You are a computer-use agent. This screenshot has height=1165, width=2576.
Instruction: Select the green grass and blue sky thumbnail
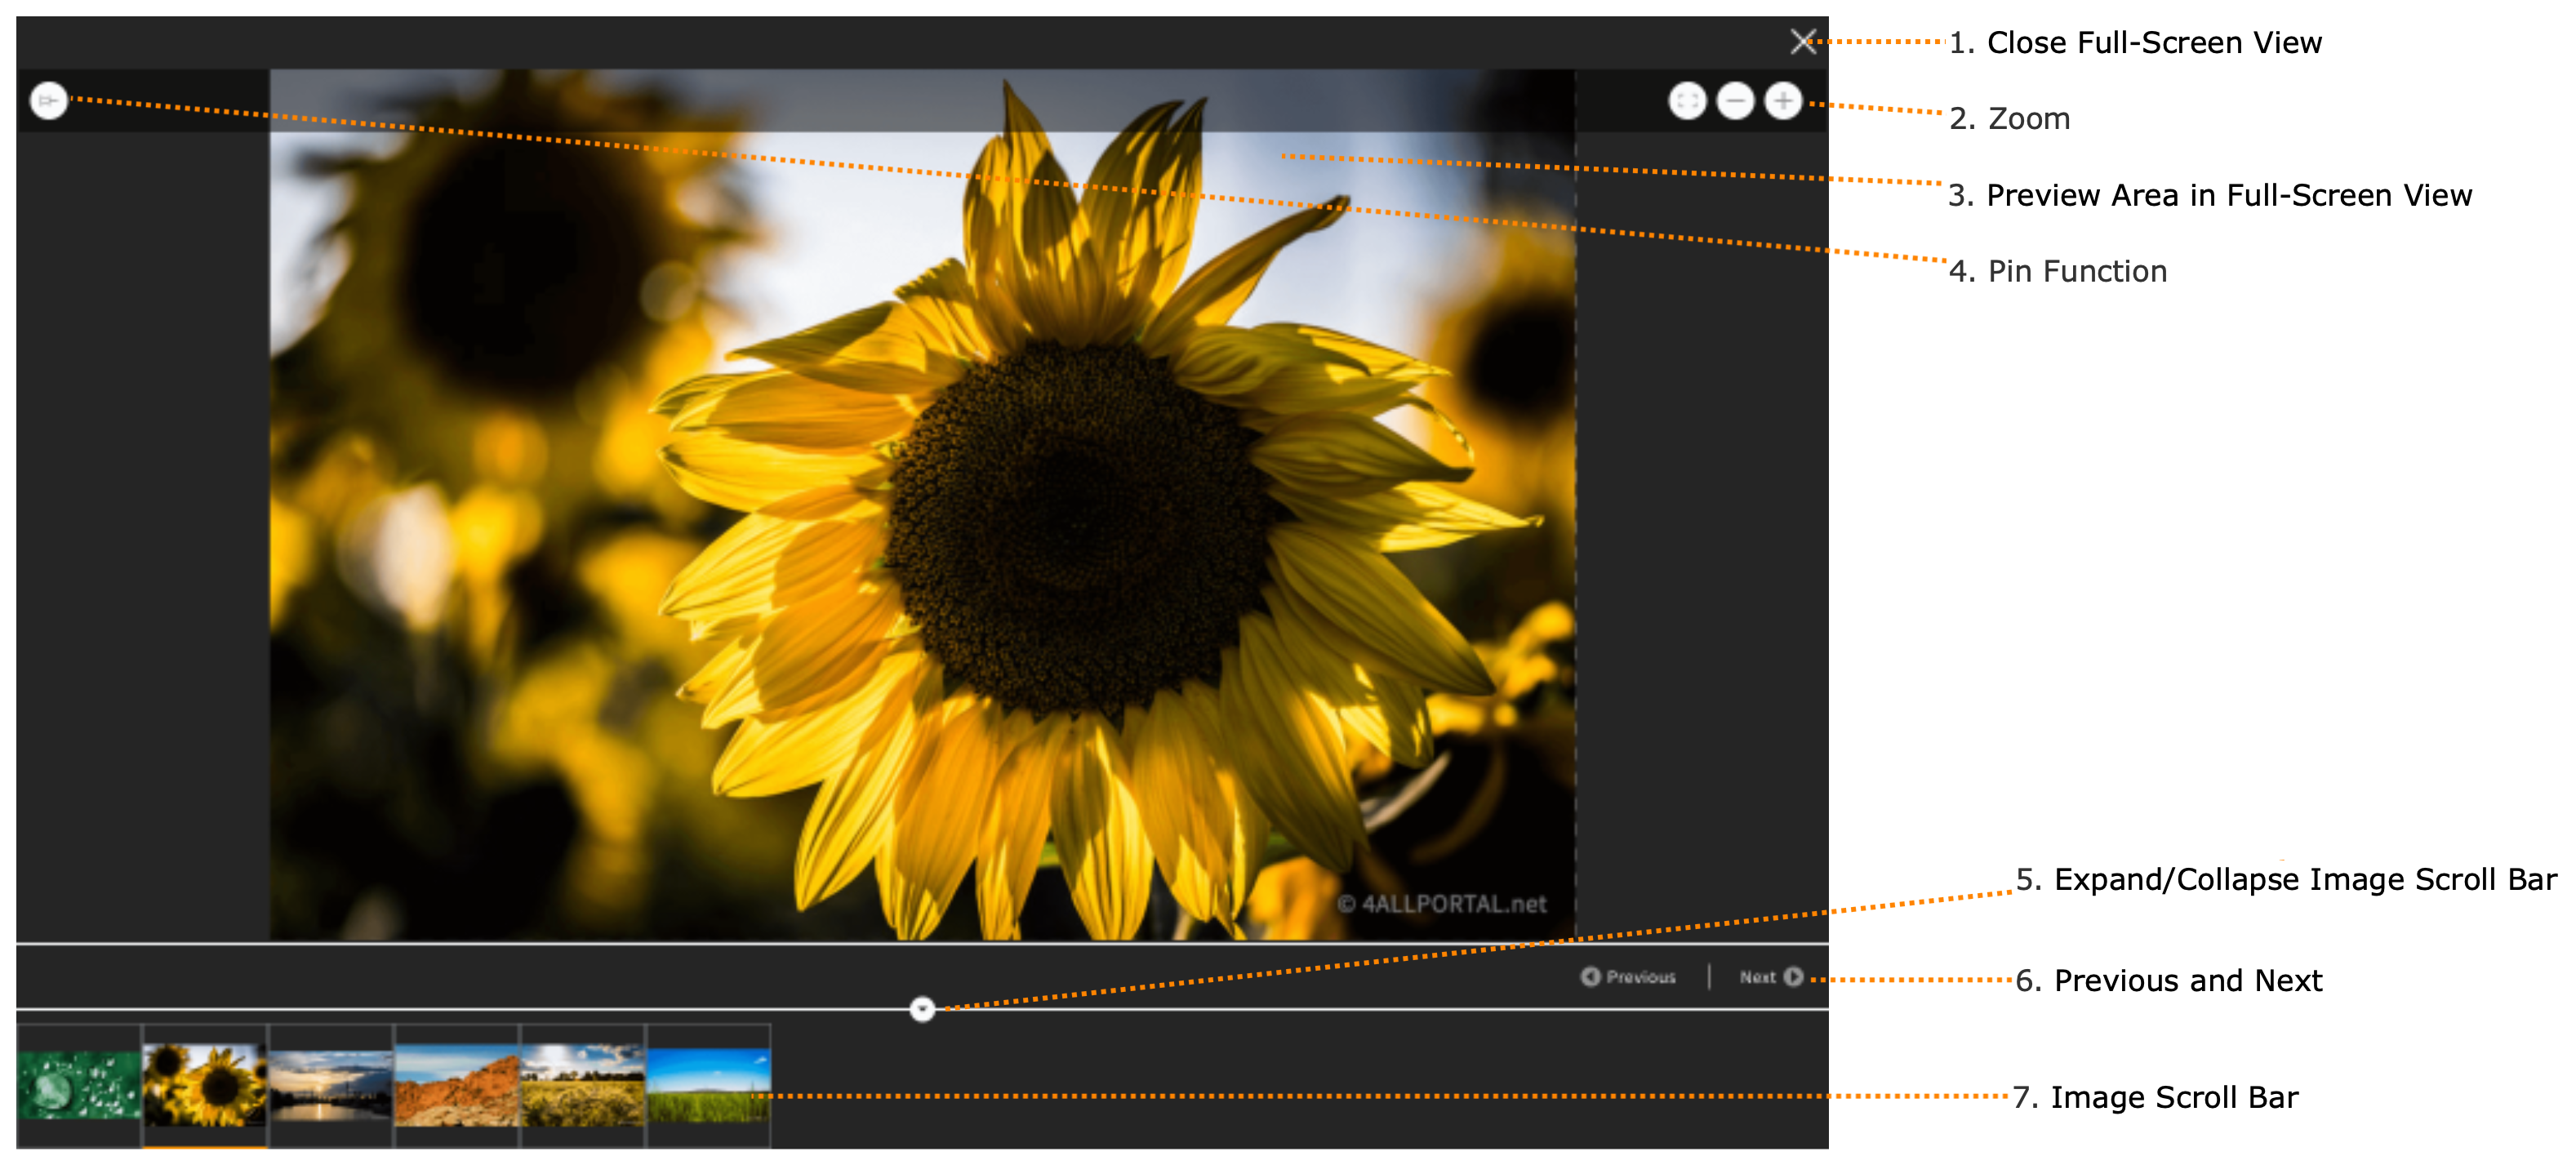coord(709,1085)
